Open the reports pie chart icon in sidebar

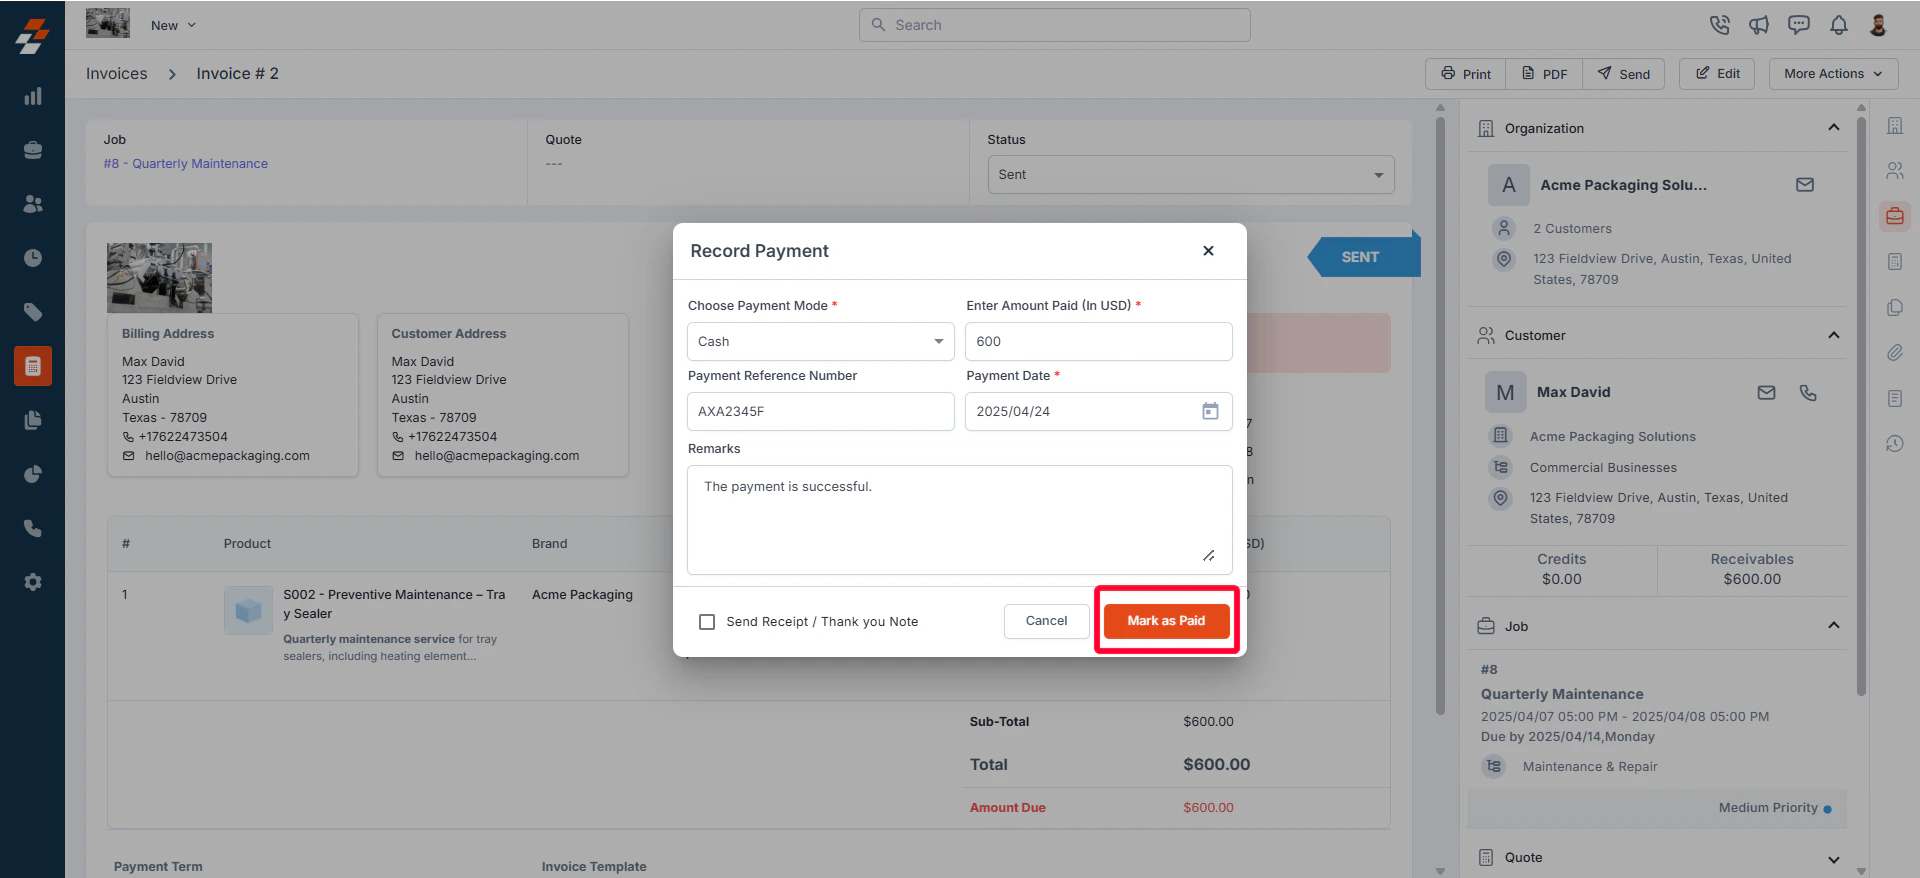tap(33, 474)
